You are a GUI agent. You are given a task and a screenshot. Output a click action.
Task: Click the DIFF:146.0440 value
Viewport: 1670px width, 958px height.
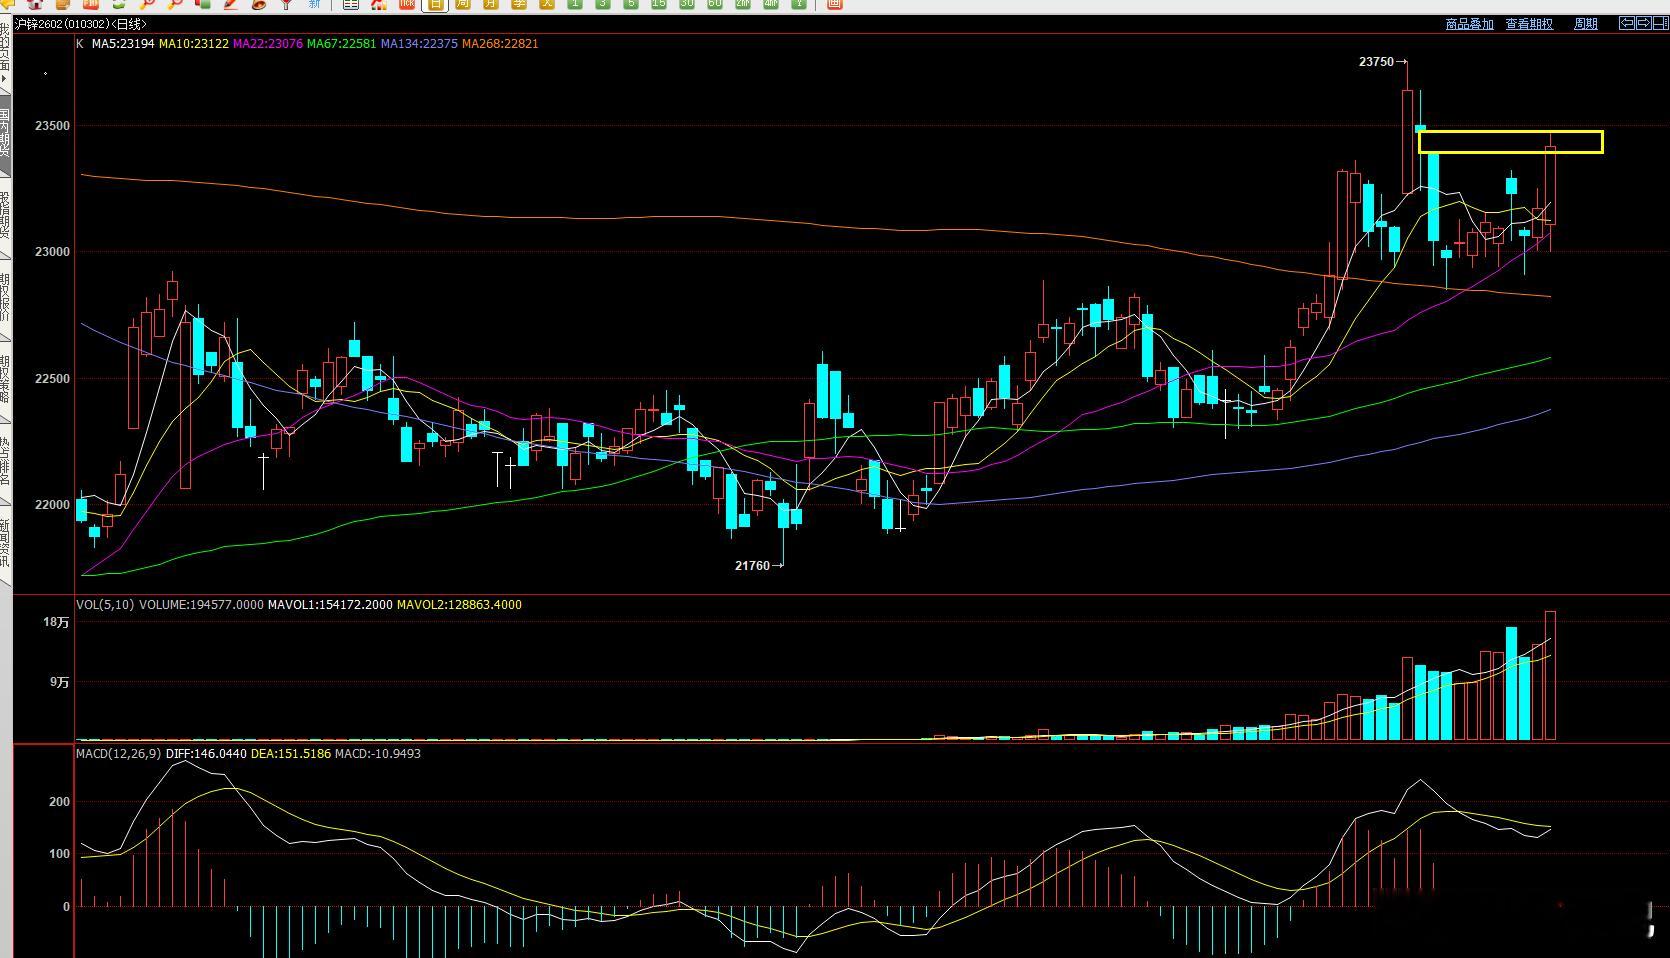tap(206, 754)
